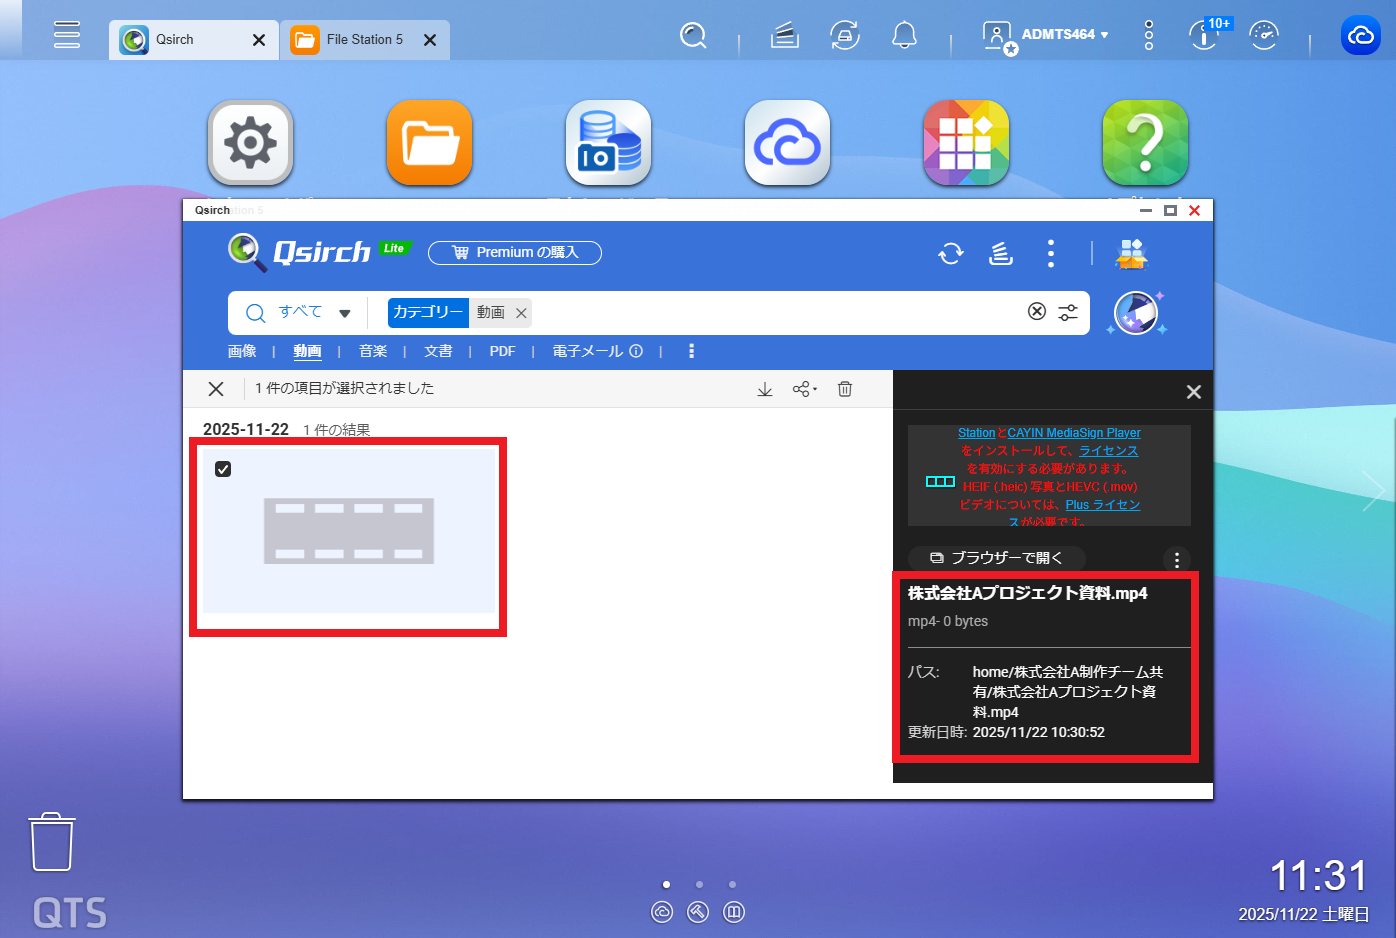This screenshot has width=1396, height=938.
Task: Switch to the PDF category tab
Action: coord(502,351)
